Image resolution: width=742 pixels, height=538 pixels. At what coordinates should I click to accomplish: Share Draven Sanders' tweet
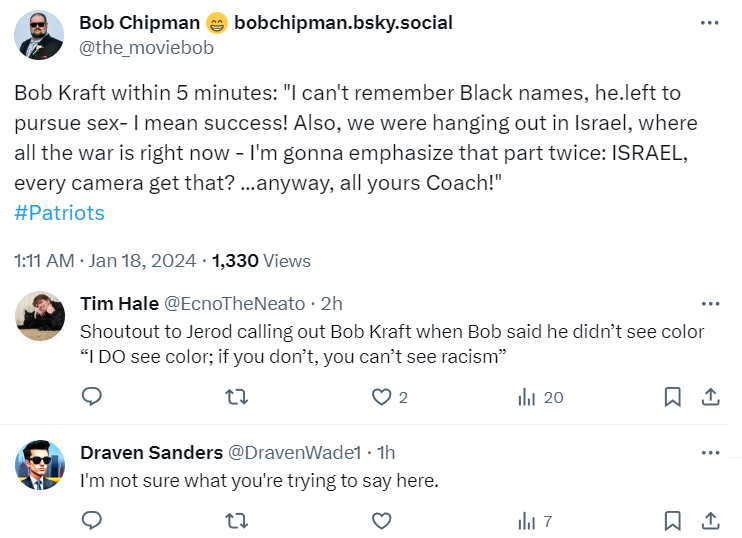pos(710,520)
